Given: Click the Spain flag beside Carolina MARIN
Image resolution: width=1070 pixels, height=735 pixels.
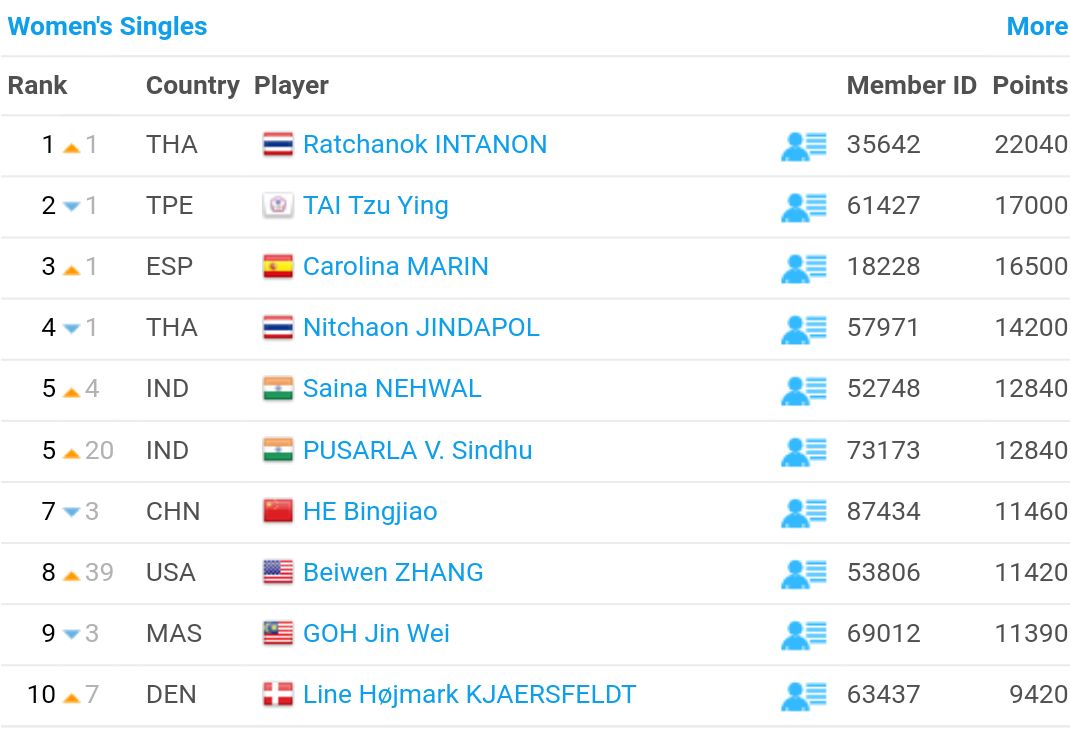Looking at the screenshot, I should (278, 267).
